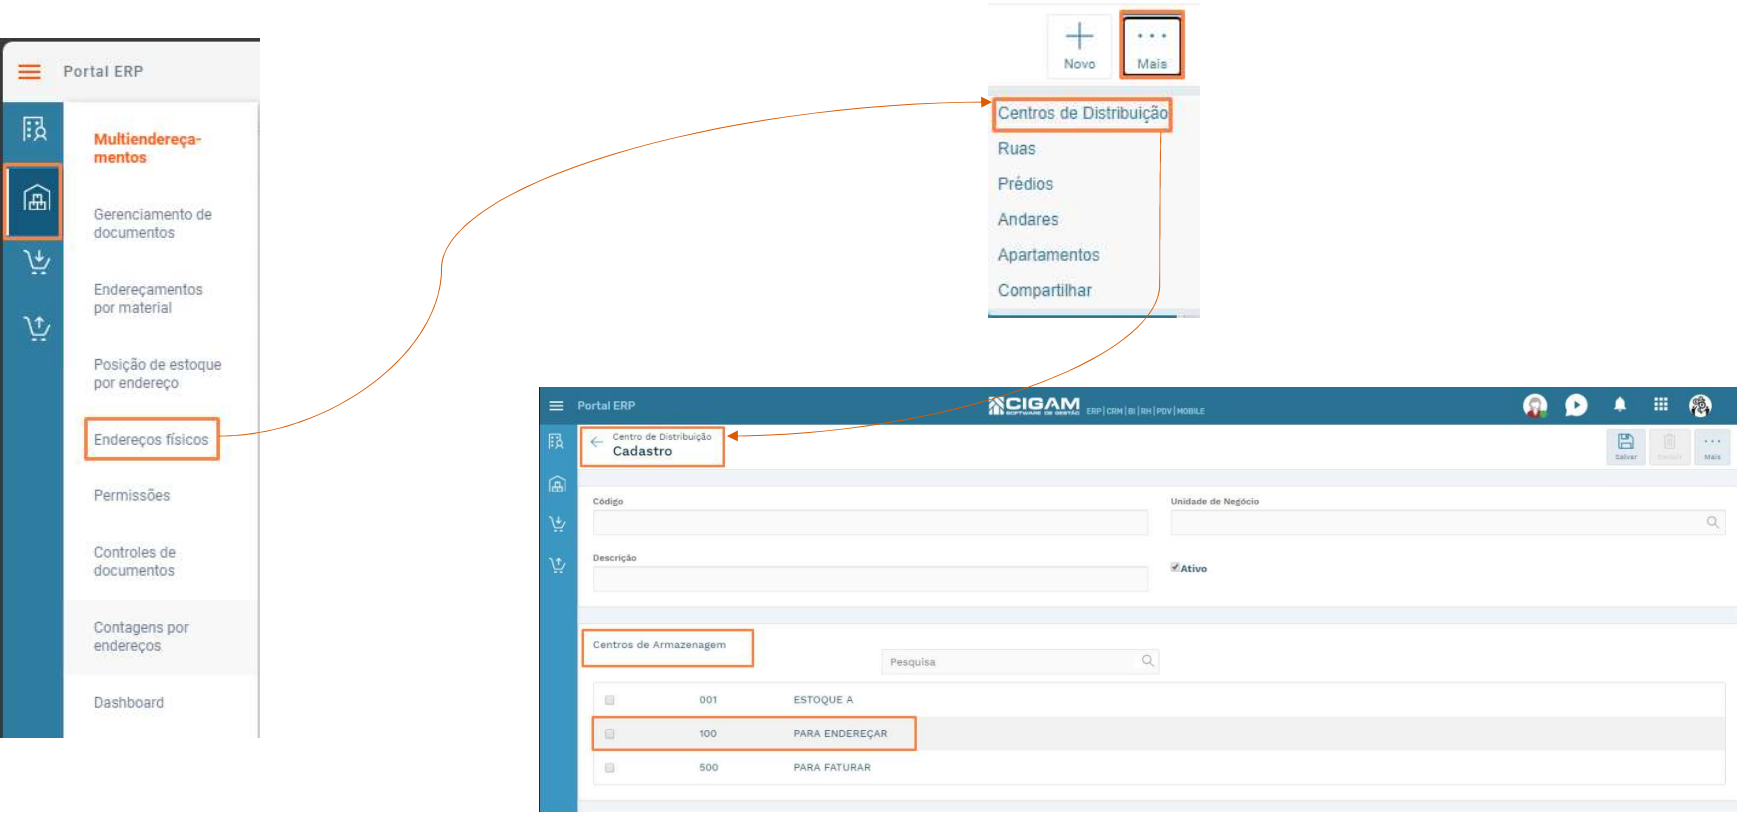
Task: Click code 001 in the storage list
Action: pyautogui.click(x=708, y=700)
